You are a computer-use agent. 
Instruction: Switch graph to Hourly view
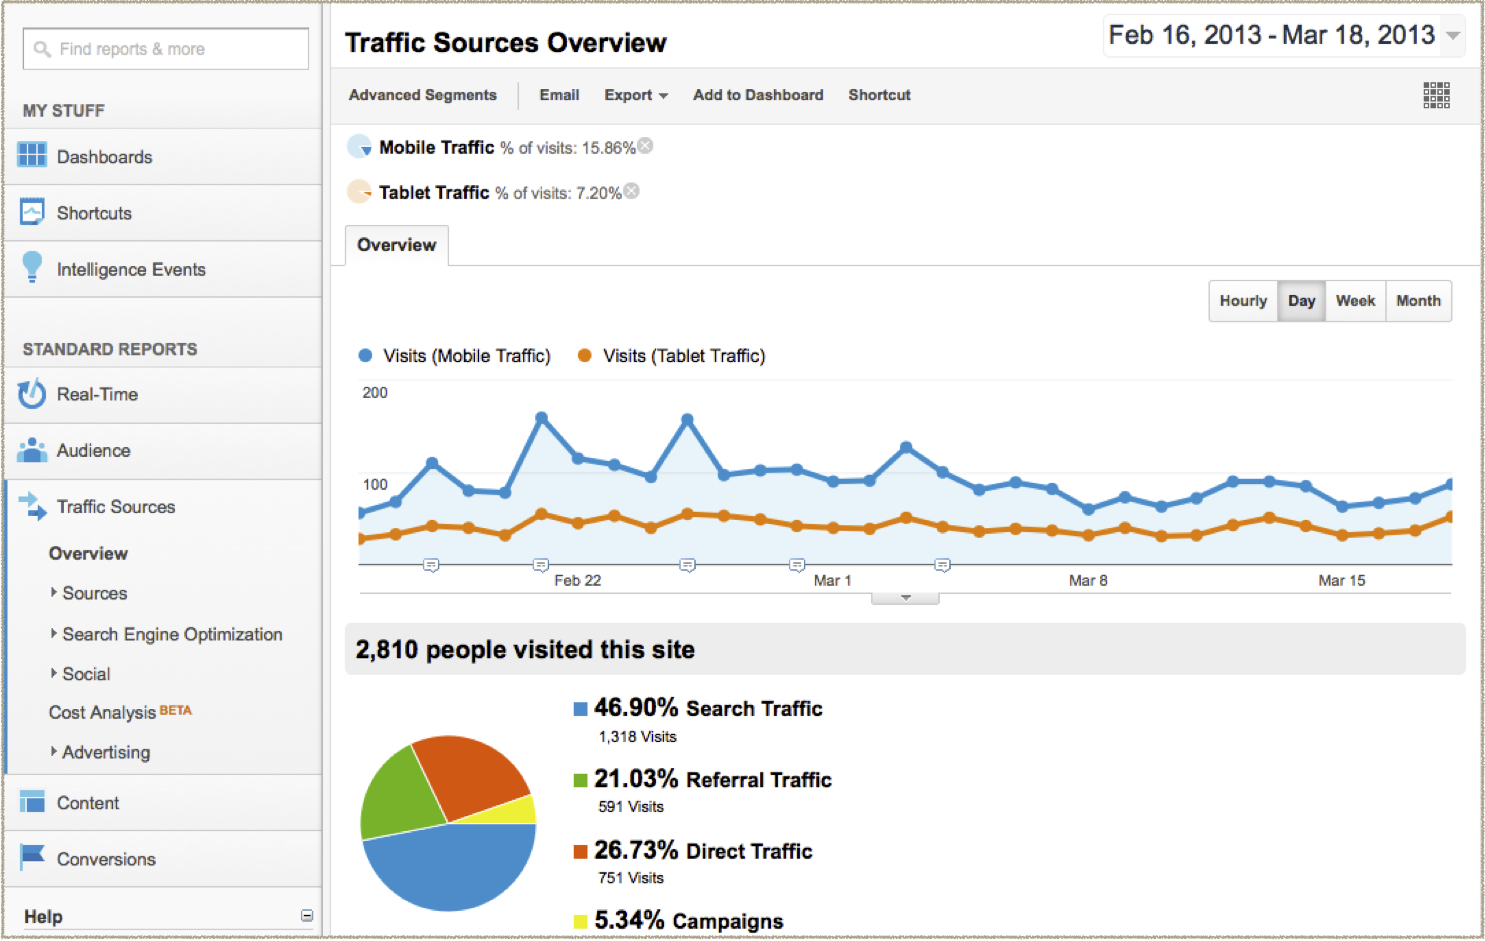point(1242,301)
